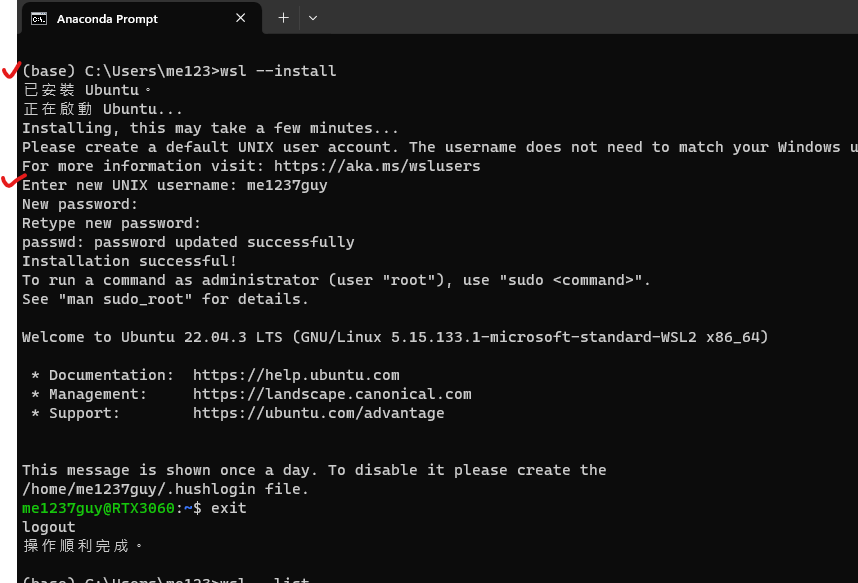Click 'Please create a default UNIX user account' line
Image resolution: width=858 pixels, height=583 pixels.
(x=440, y=147)
